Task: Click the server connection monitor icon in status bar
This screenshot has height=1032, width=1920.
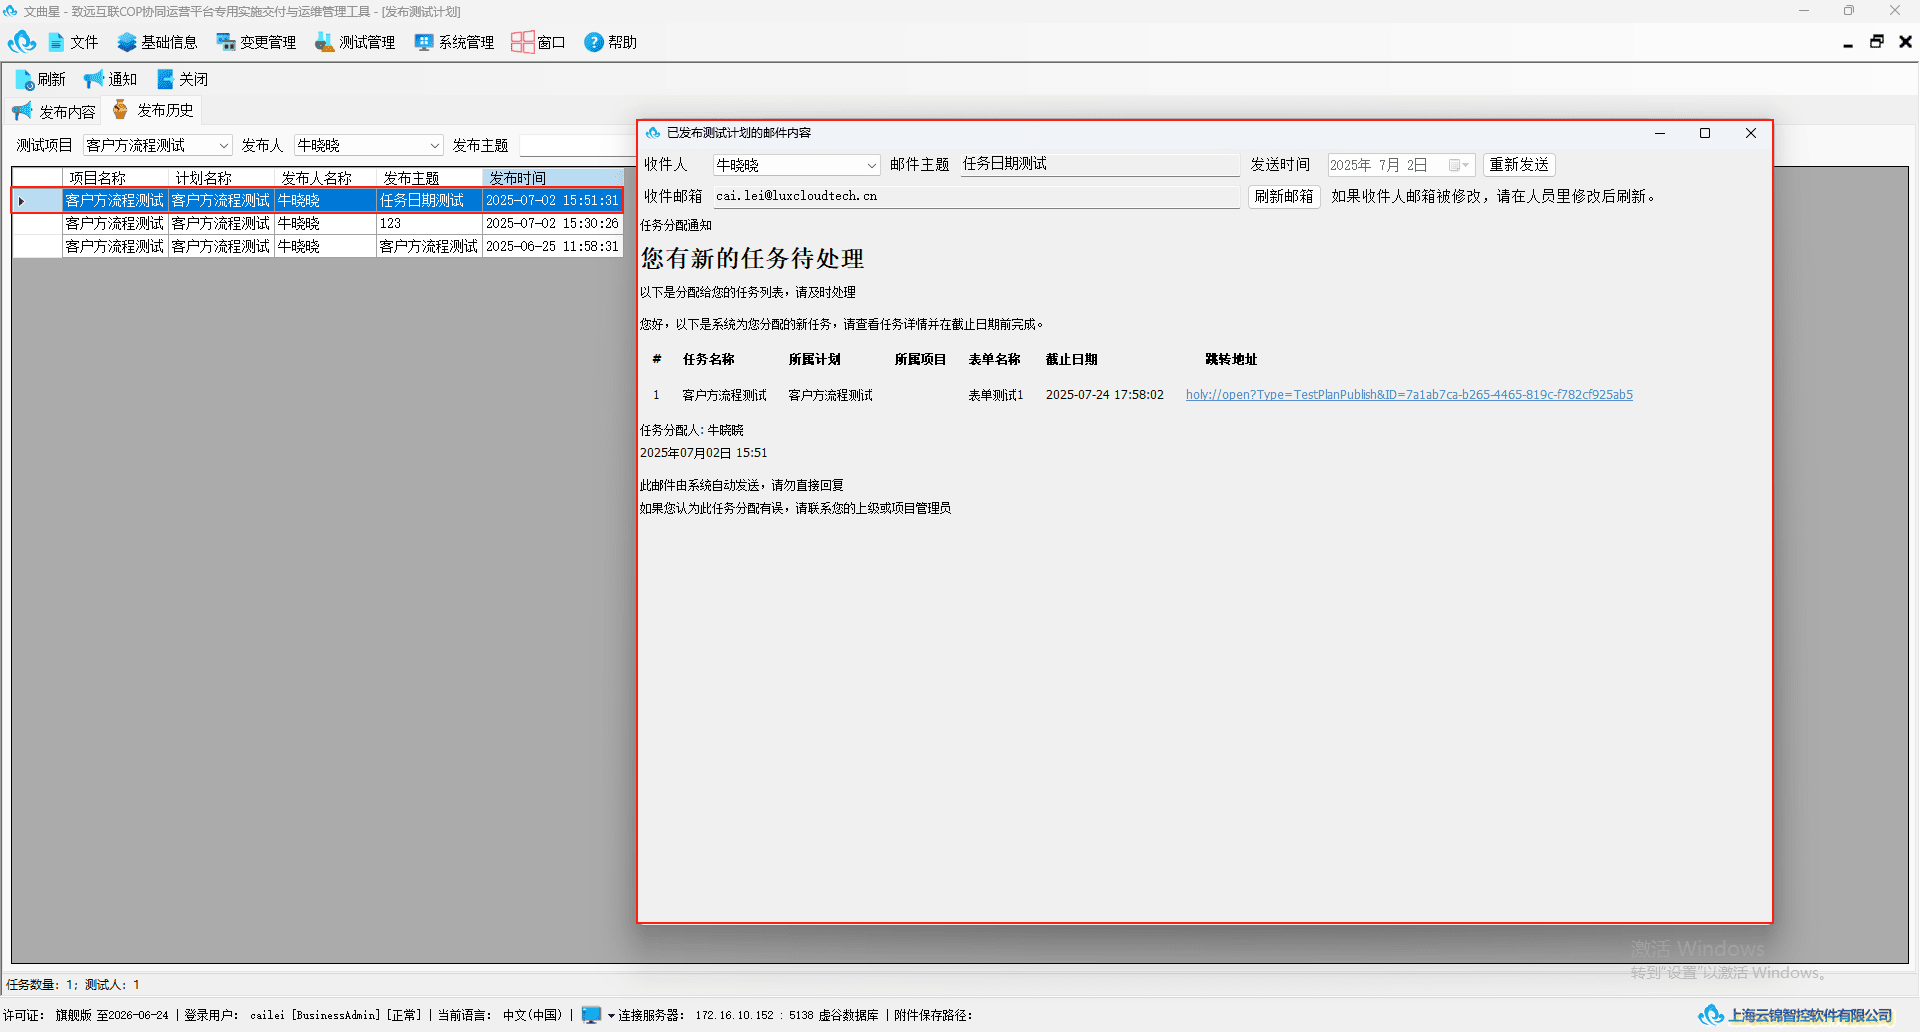Action: [x=592, y=1015]
